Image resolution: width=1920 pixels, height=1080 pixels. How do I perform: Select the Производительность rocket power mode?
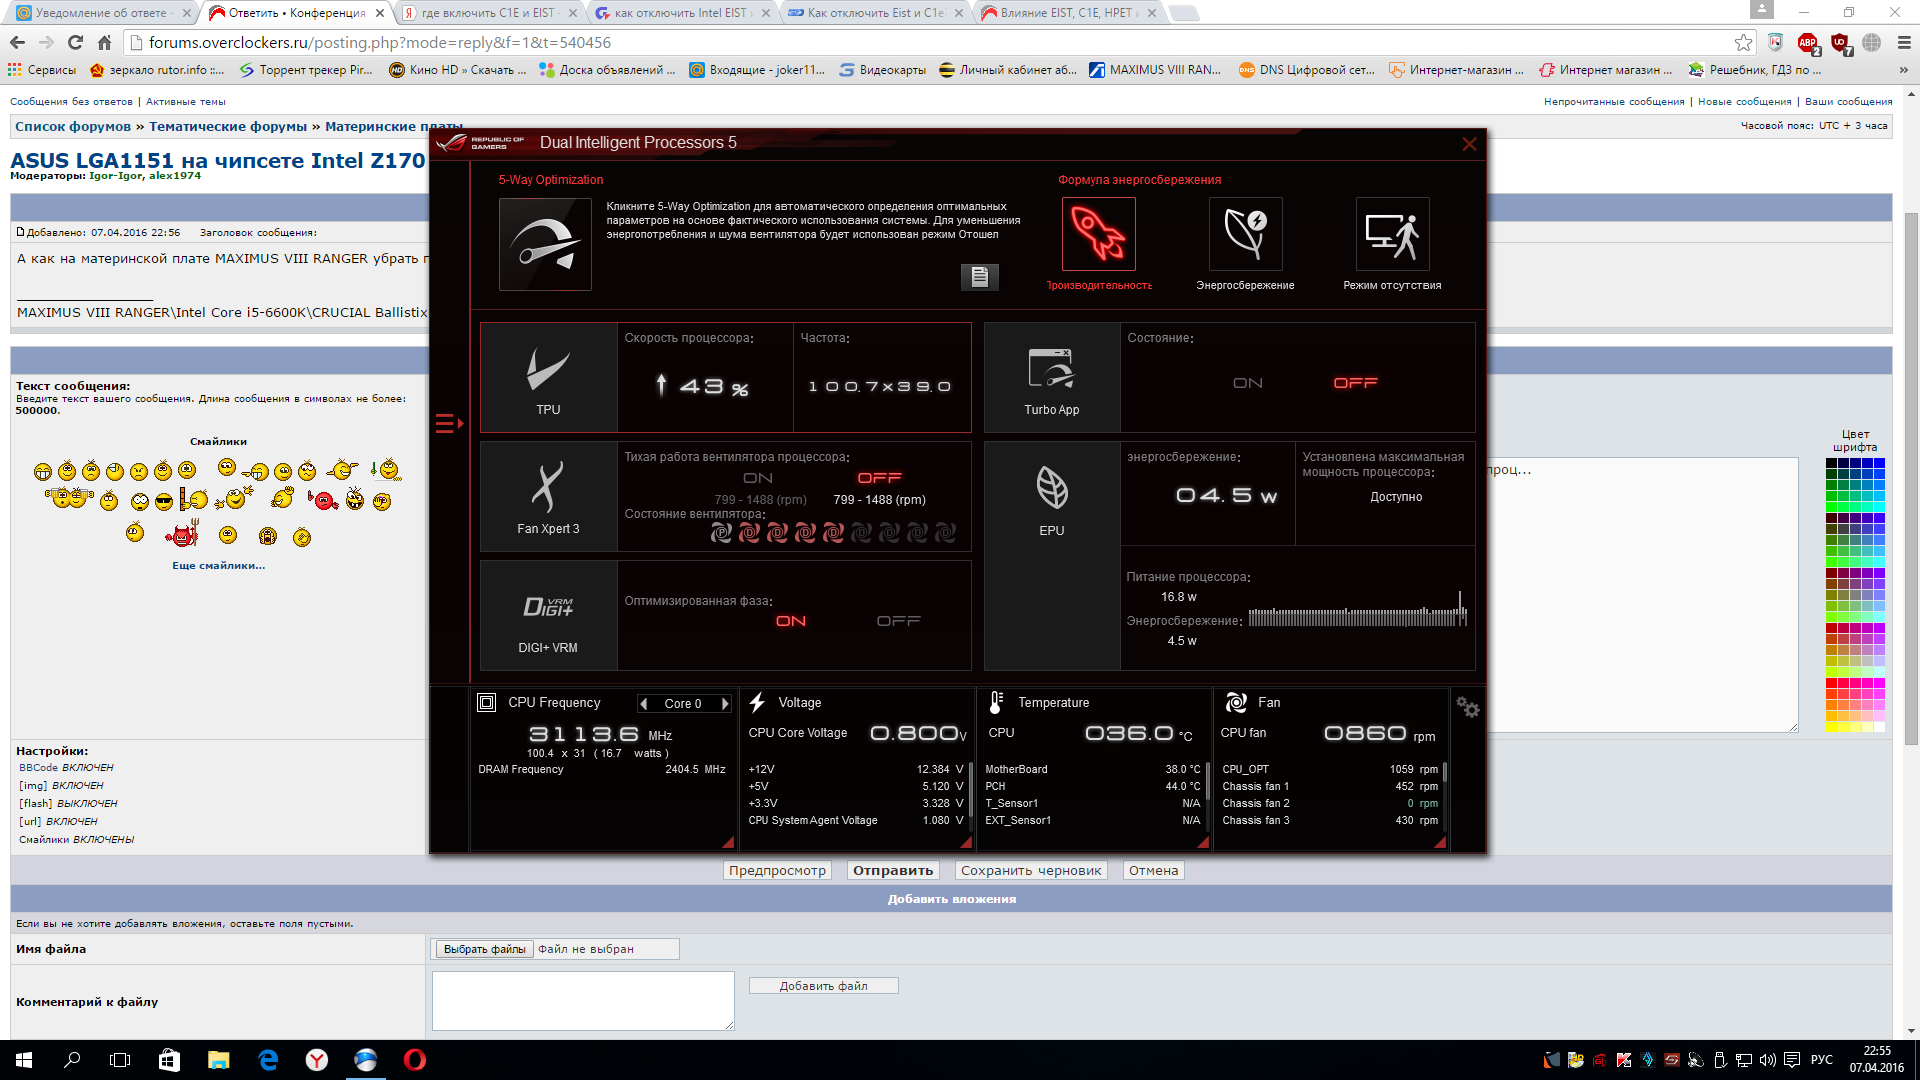[x=1098, y=234]
